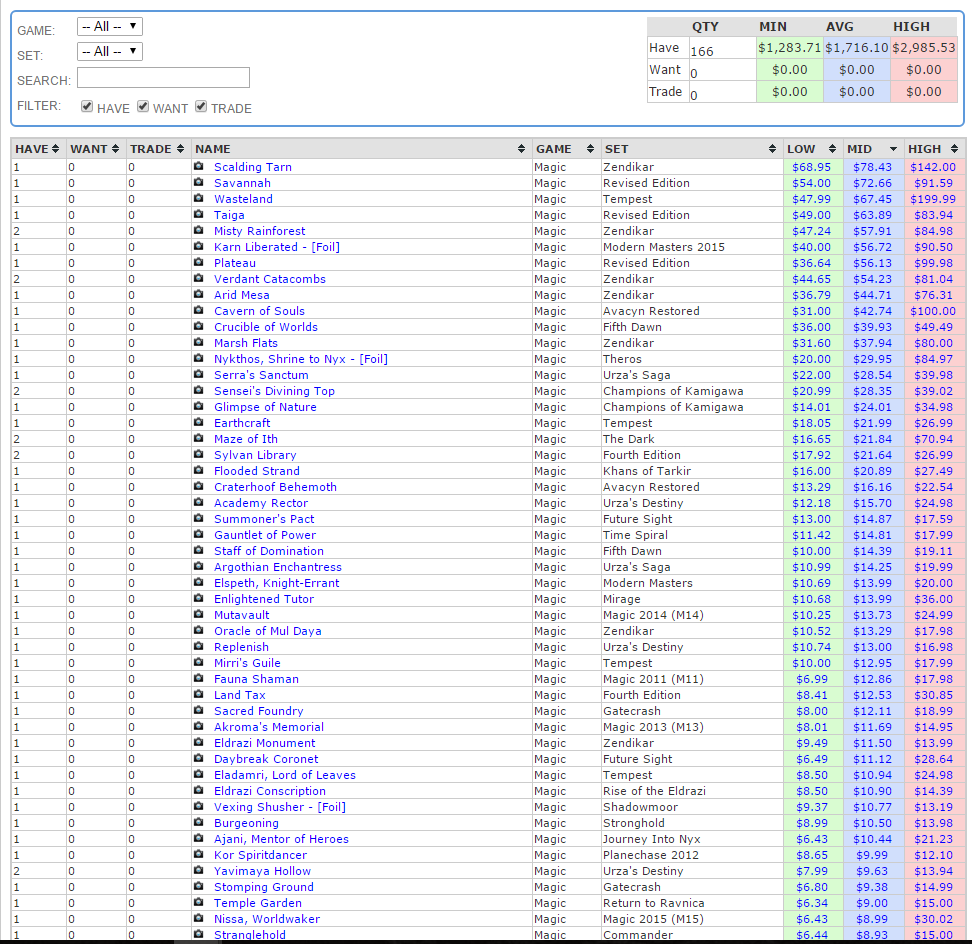Uncheck the TRADE filter checkbox
The image size is (972, 944).
pos(200,107)
